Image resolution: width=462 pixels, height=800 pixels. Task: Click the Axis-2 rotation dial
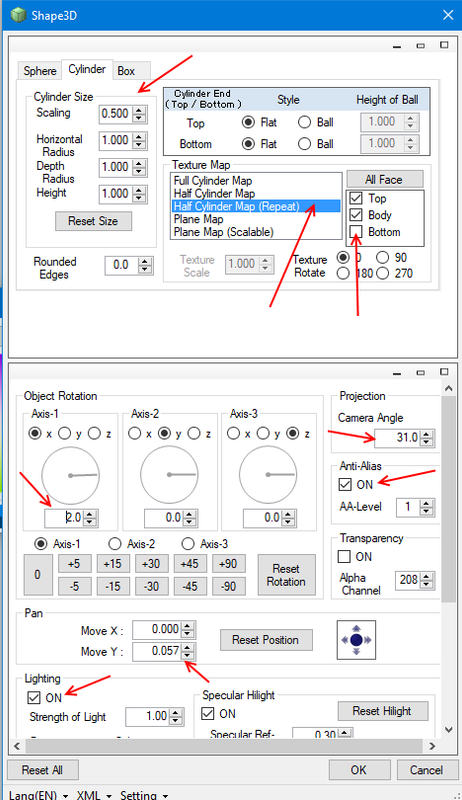coord(169,475)
